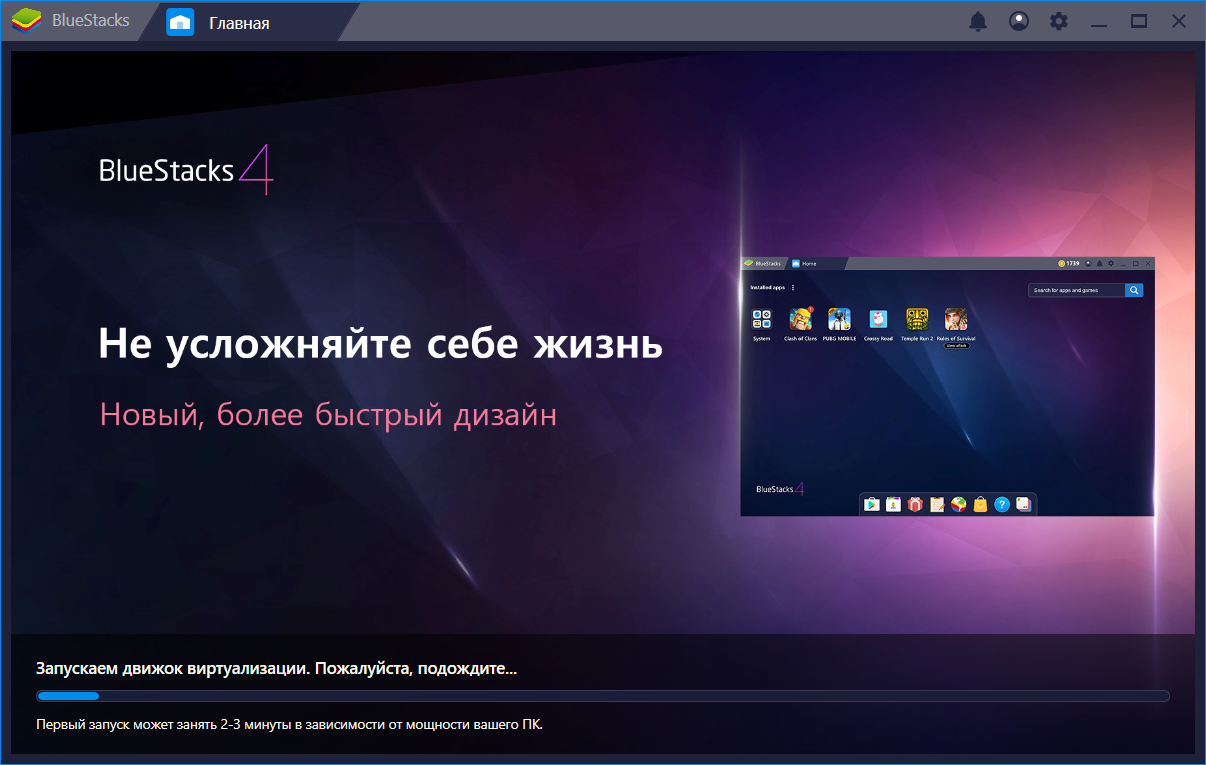Open the System apps folder
The height and width of the screenshot is (765, 1206).
coord(762,319)
